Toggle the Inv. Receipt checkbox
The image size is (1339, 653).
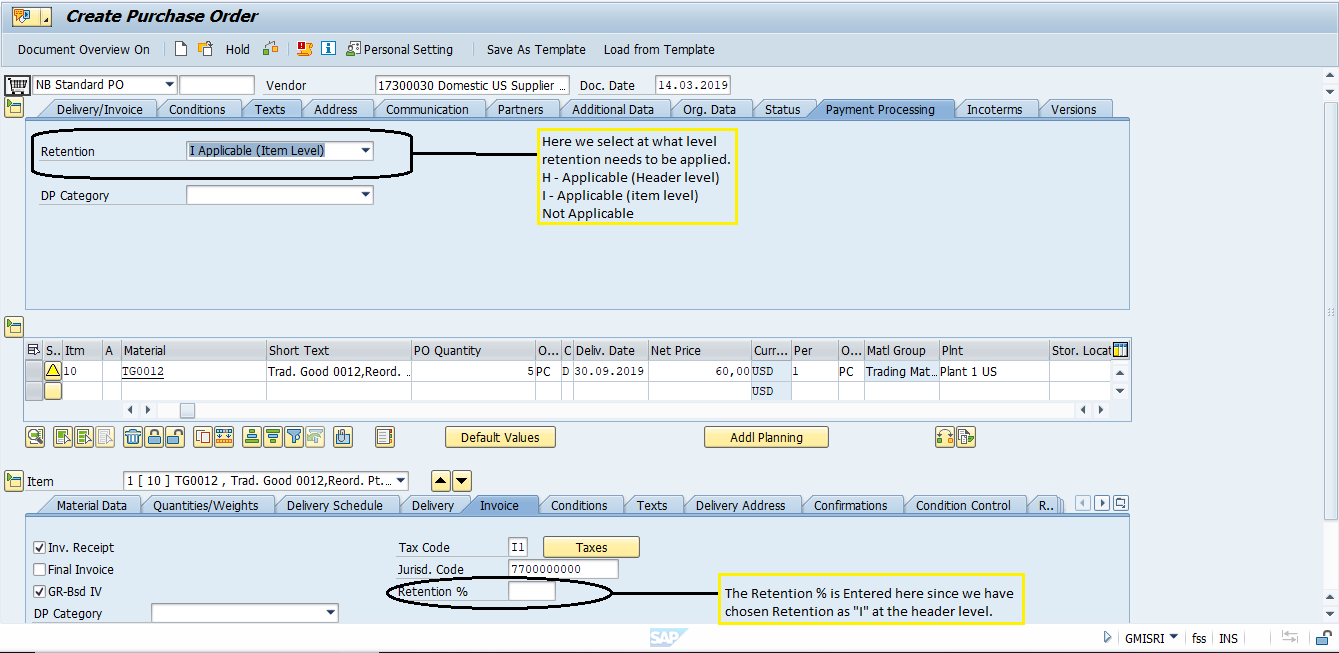pos(40,548)
